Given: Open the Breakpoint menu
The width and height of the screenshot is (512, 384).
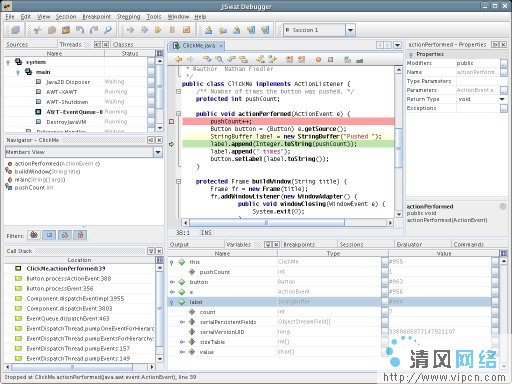Looking at the screenshot, I should click(x=96, y=17).
